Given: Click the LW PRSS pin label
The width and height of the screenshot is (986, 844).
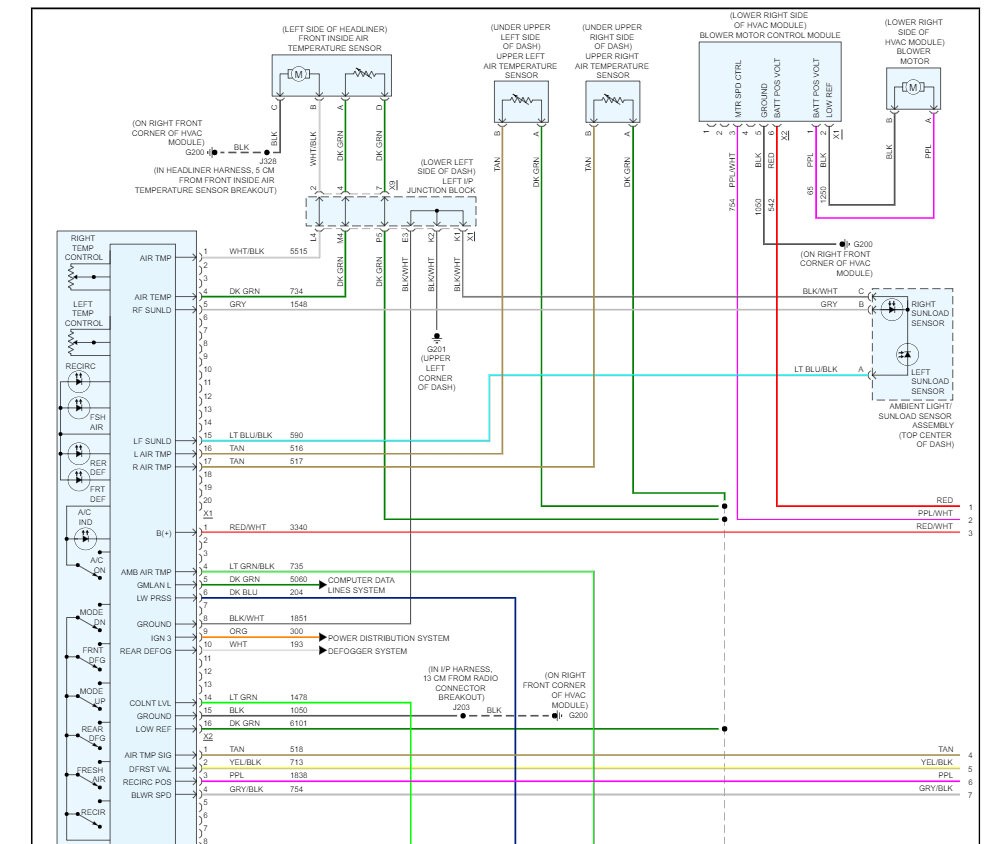Looking at the screenshot, I should tap(153, 598).
